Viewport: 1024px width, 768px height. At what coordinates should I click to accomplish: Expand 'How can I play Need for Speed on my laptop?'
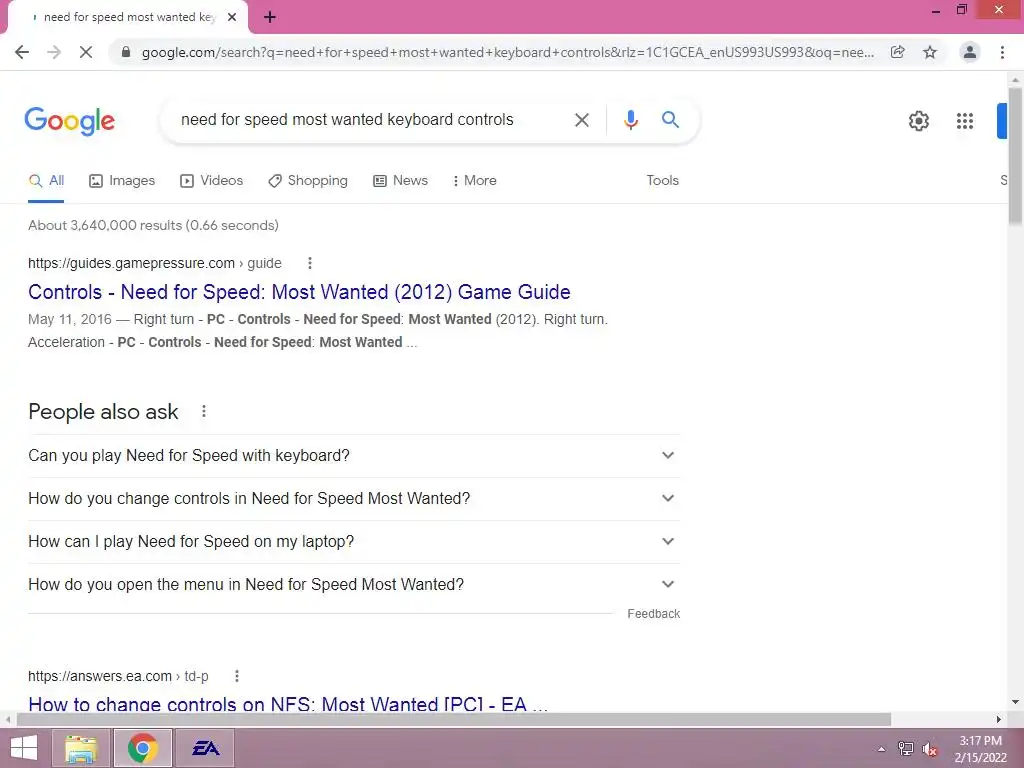[x=354, y=542]
